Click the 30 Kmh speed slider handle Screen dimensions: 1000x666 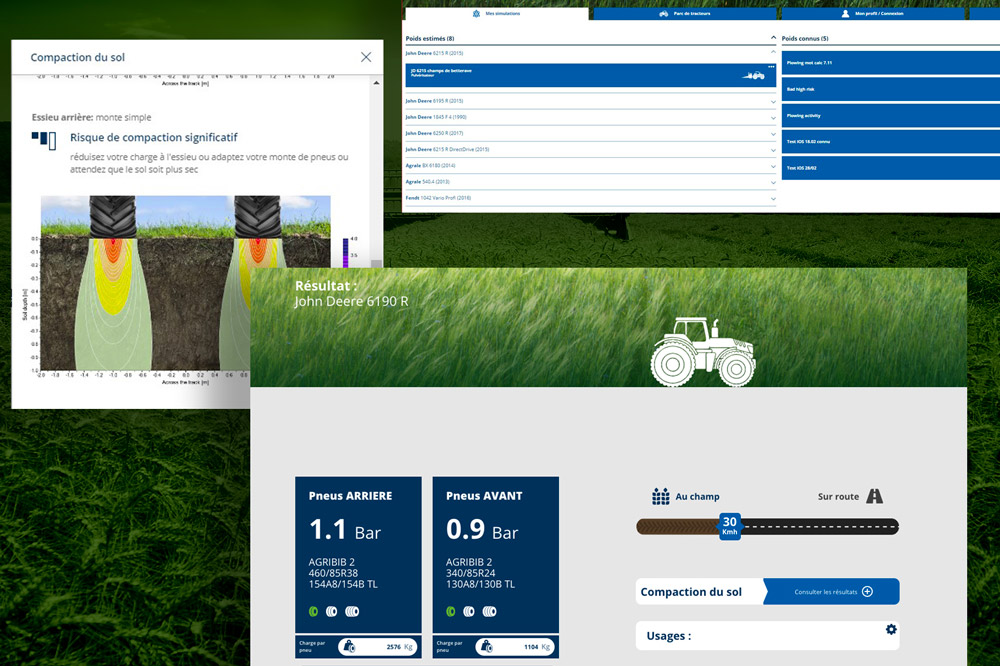tap(730, 526)
